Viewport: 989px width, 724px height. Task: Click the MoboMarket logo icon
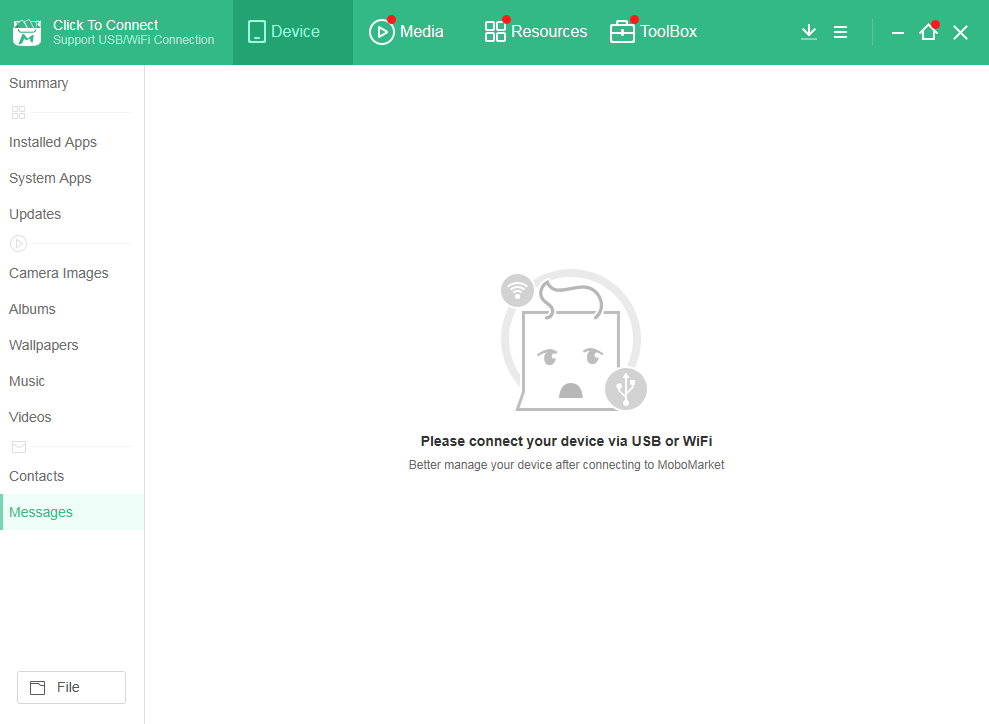click(x=26, y=32)
